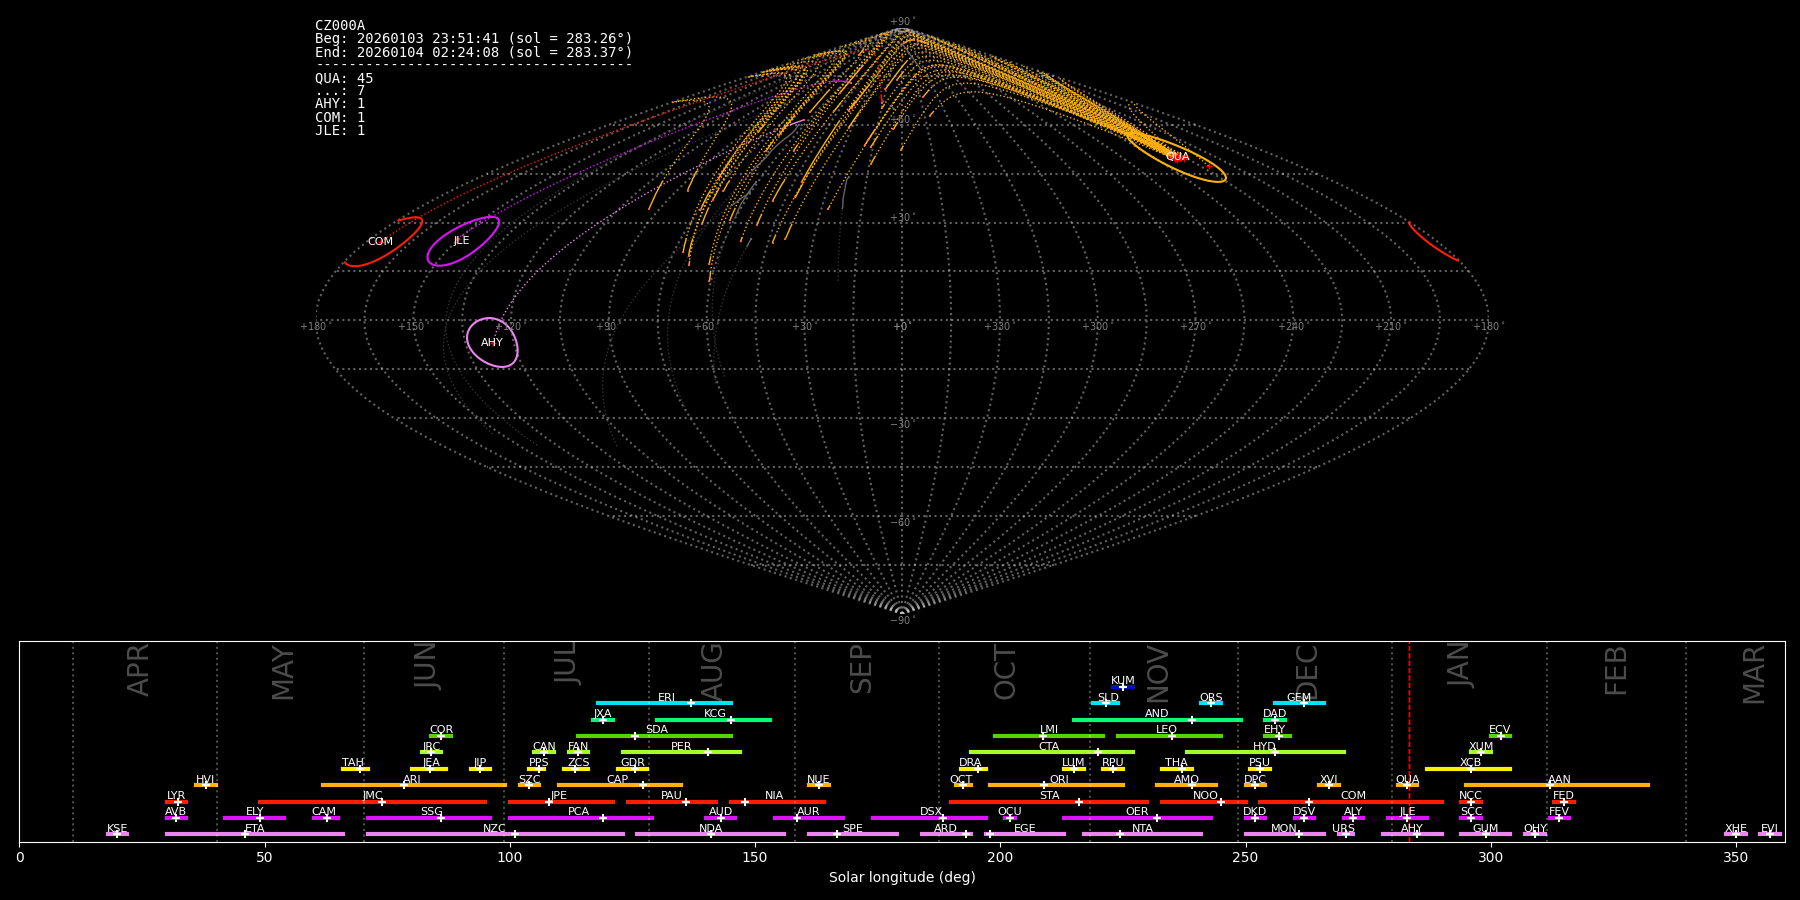This screenshot has height=900, width=1800.
Task: Select the 'QUA: 45' legend count entry
Action: tap(344, 79)
